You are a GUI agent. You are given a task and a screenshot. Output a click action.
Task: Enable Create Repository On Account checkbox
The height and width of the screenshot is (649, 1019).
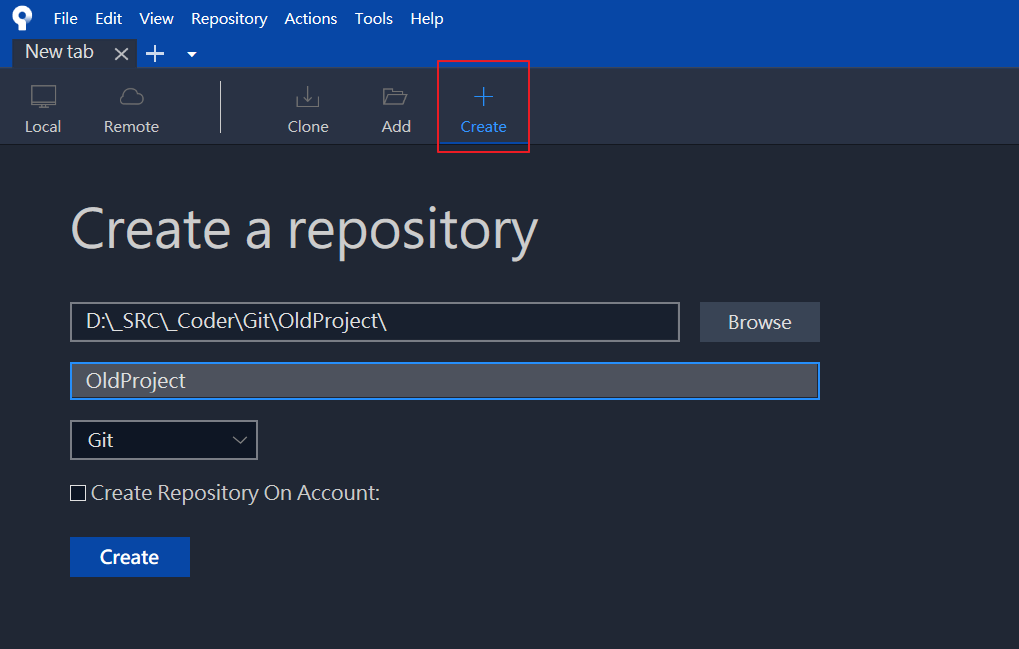[78, 493]
